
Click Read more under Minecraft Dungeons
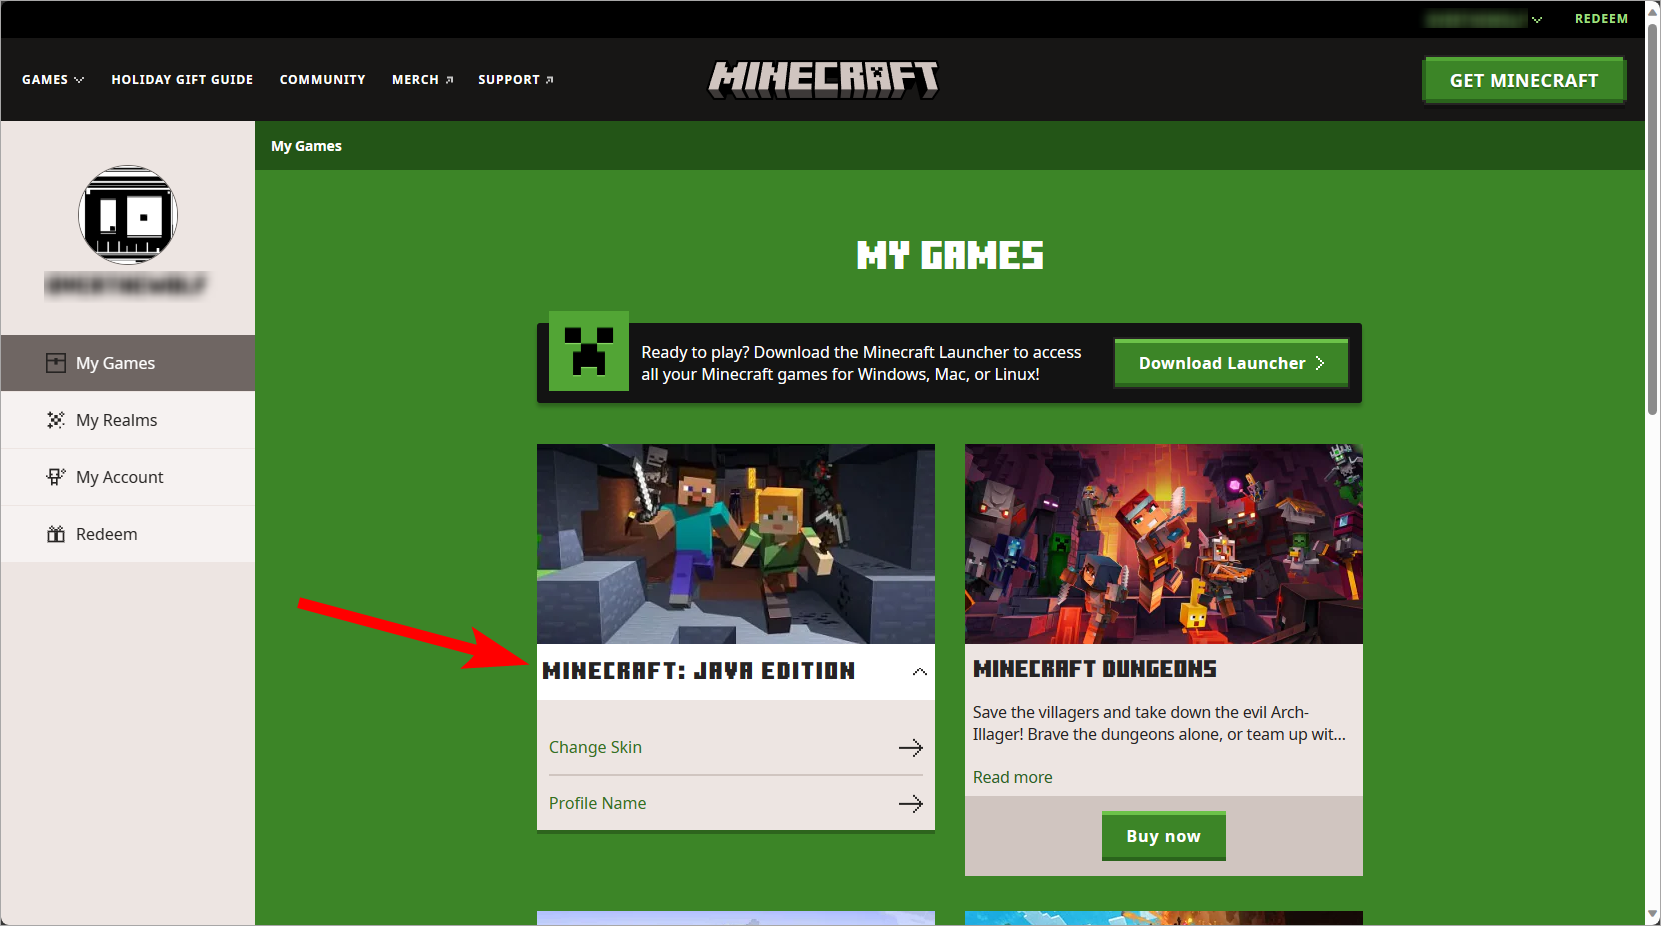point(1012,777)
